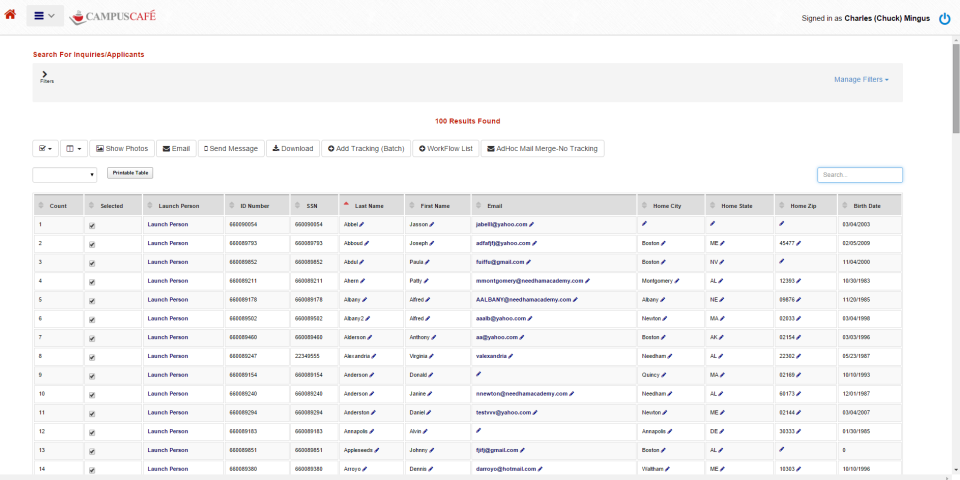
Task: Uncheck the Selected box for Abdul
Action: [92, 263]
